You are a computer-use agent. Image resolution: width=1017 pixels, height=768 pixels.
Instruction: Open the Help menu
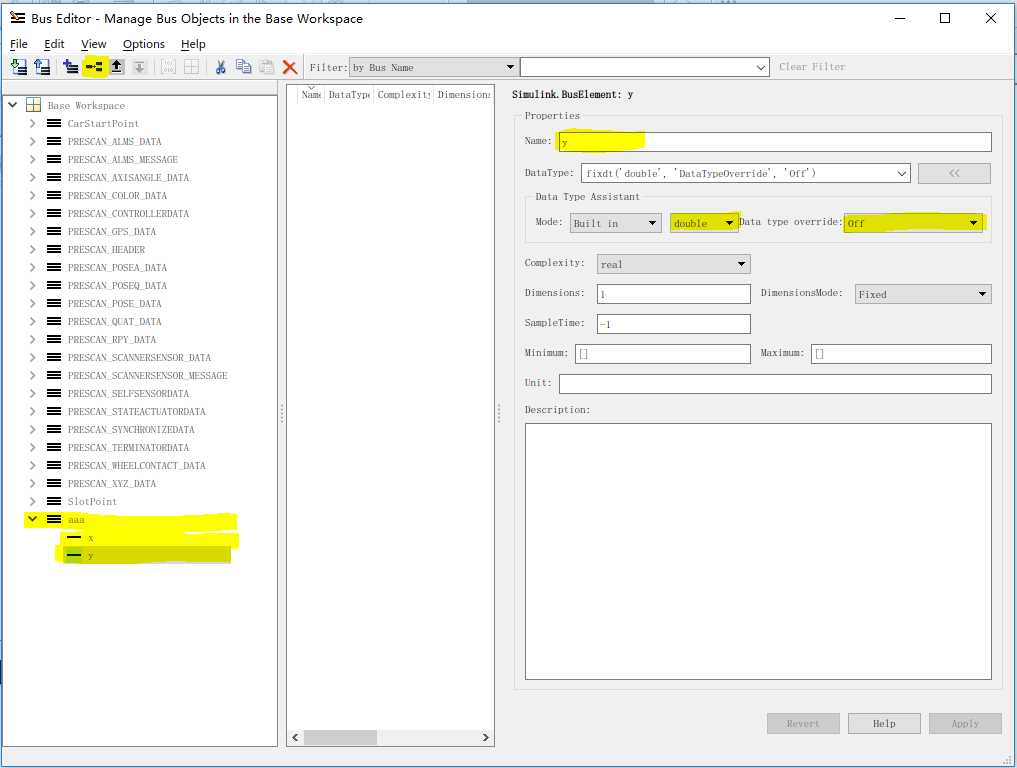(x=193, y=44)
